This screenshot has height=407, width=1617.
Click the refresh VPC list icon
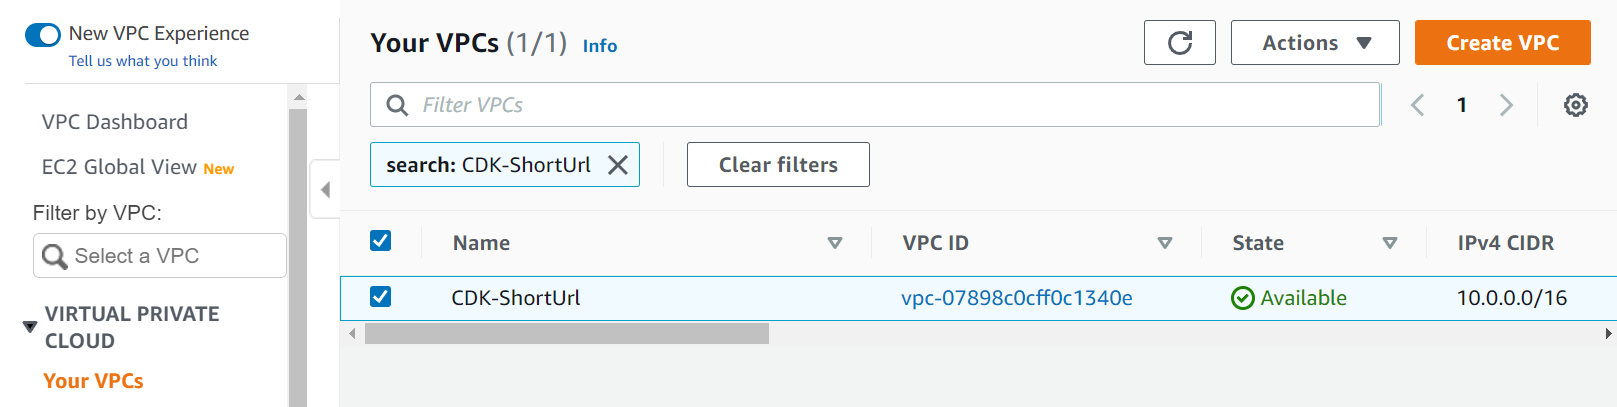pyautogui.click(x=1180, y=43)
